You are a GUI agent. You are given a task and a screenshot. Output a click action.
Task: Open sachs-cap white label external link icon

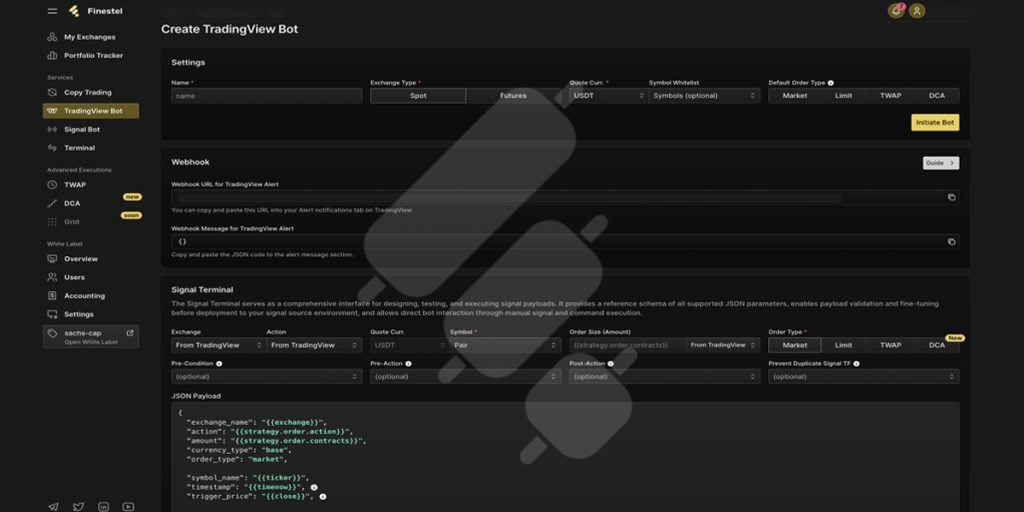129,333
